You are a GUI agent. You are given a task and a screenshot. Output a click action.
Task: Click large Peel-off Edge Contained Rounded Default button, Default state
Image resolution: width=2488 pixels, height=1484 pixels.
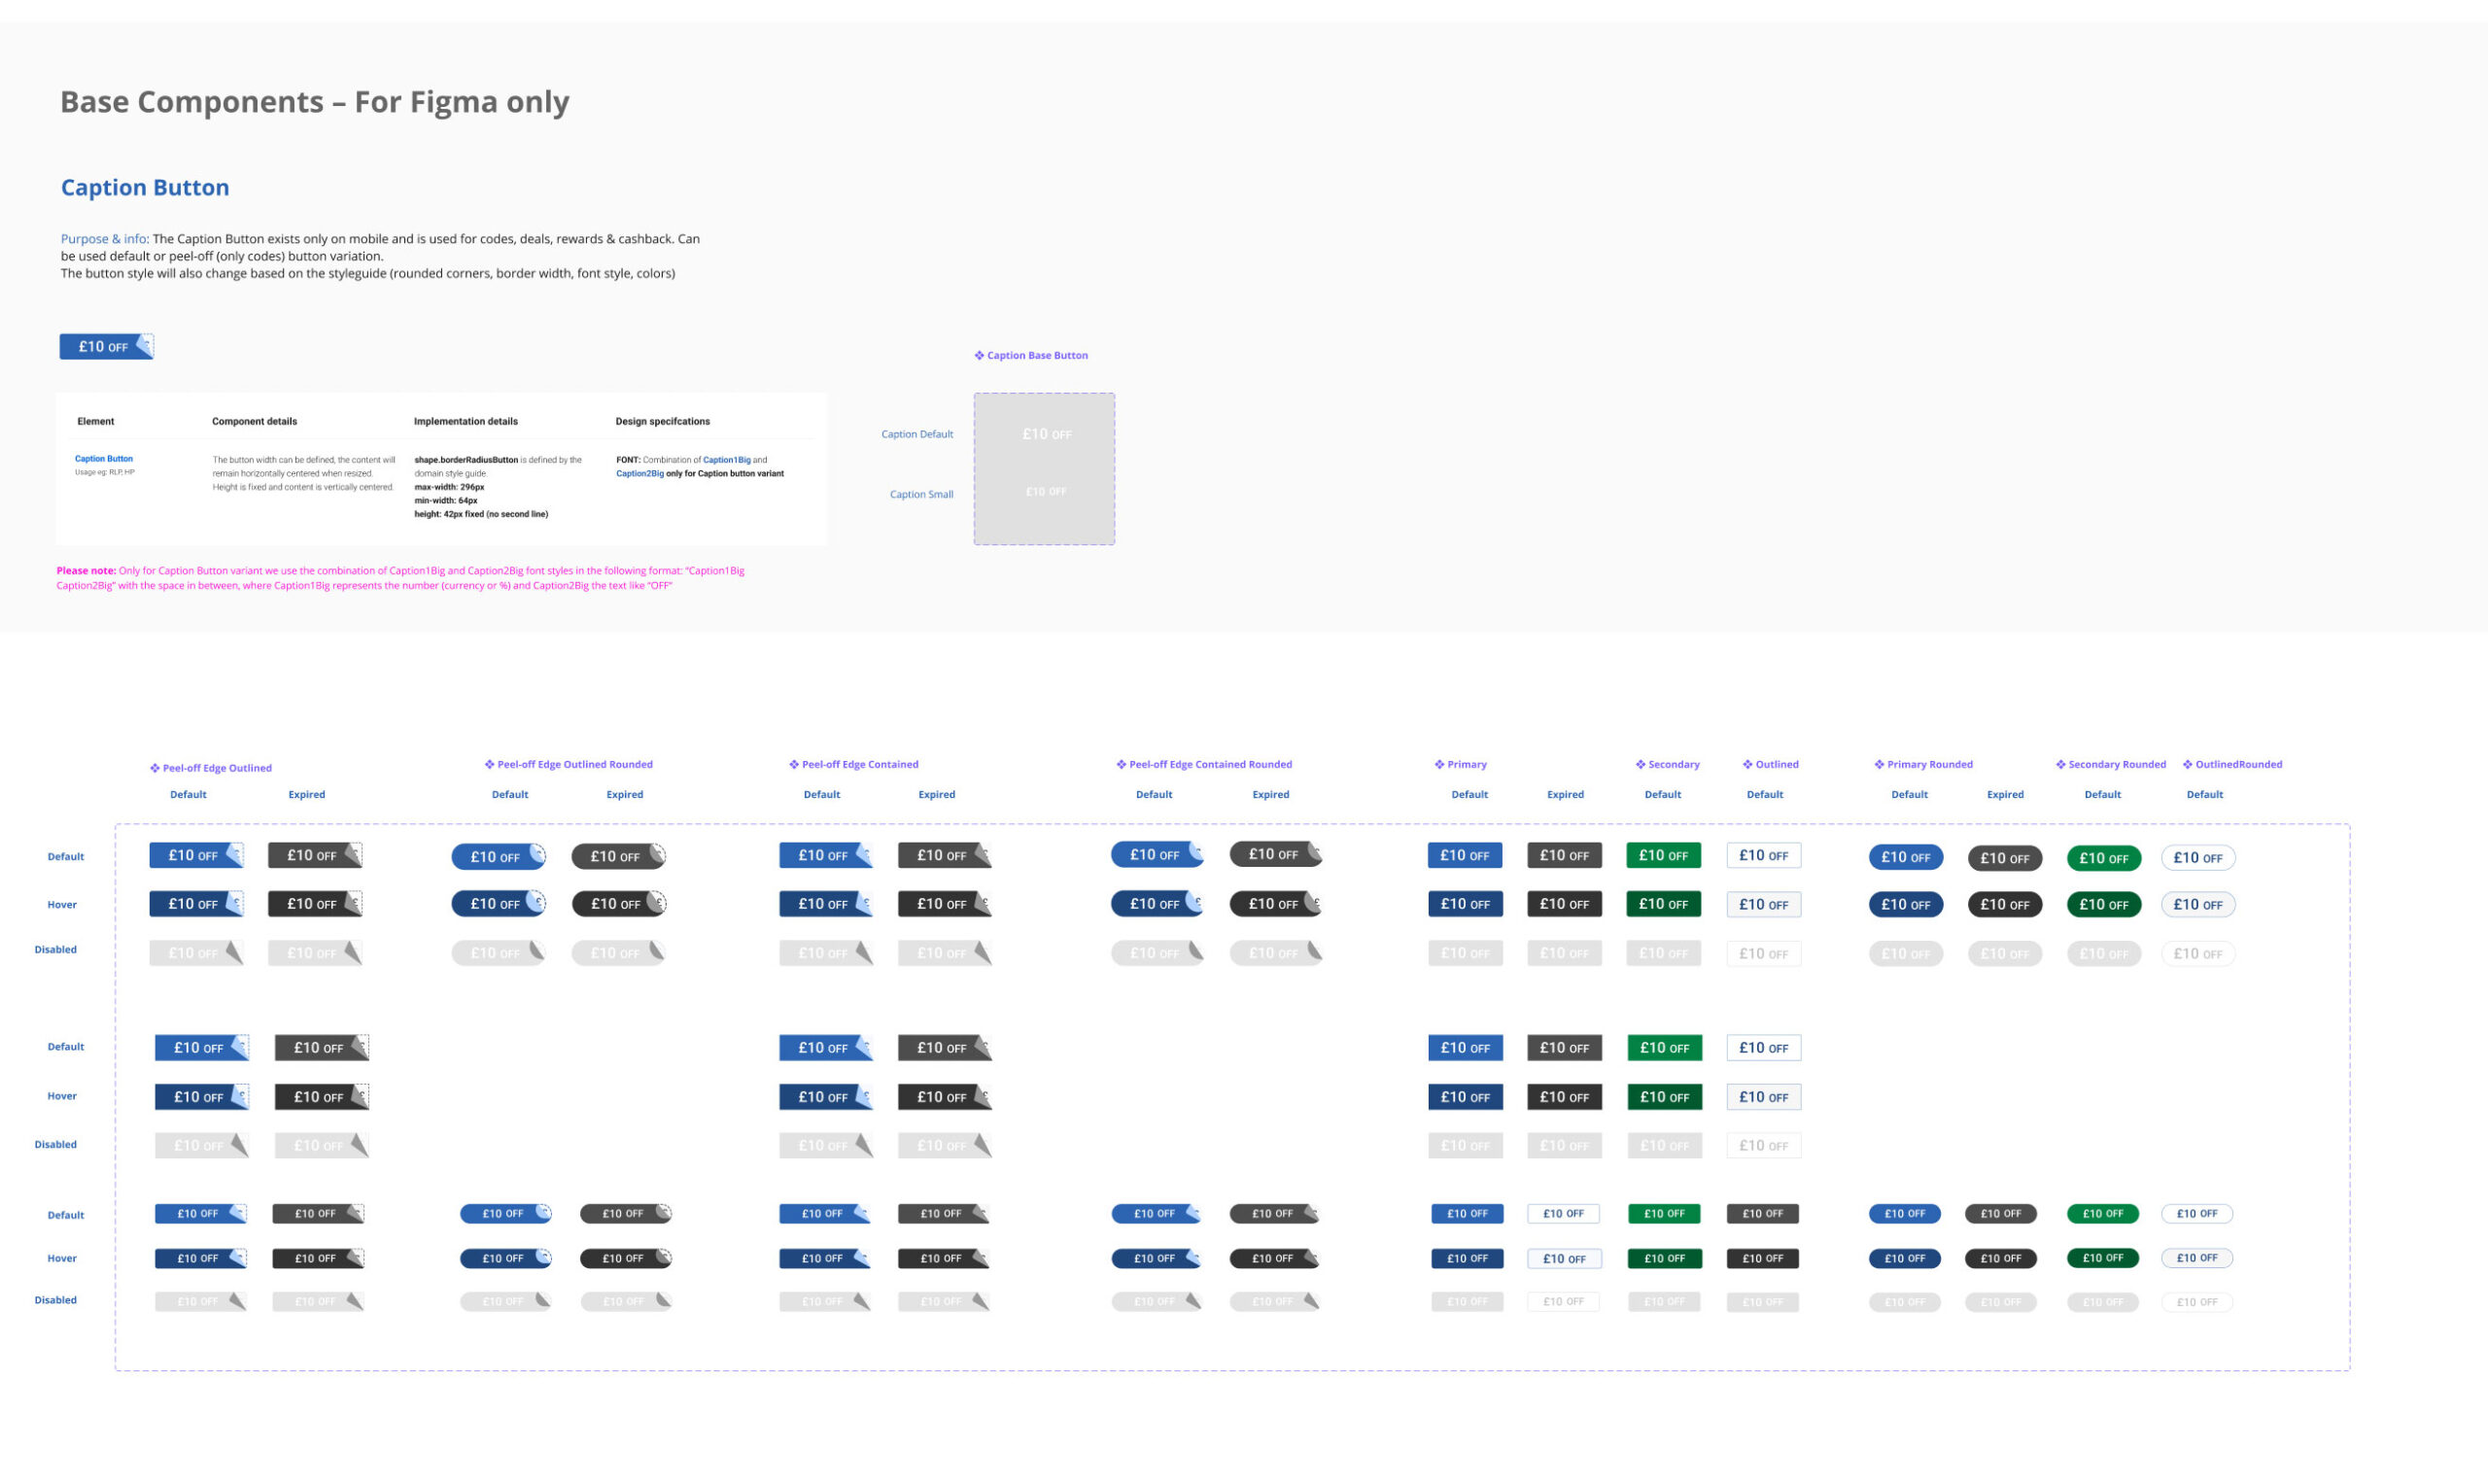click(1157, 854)
